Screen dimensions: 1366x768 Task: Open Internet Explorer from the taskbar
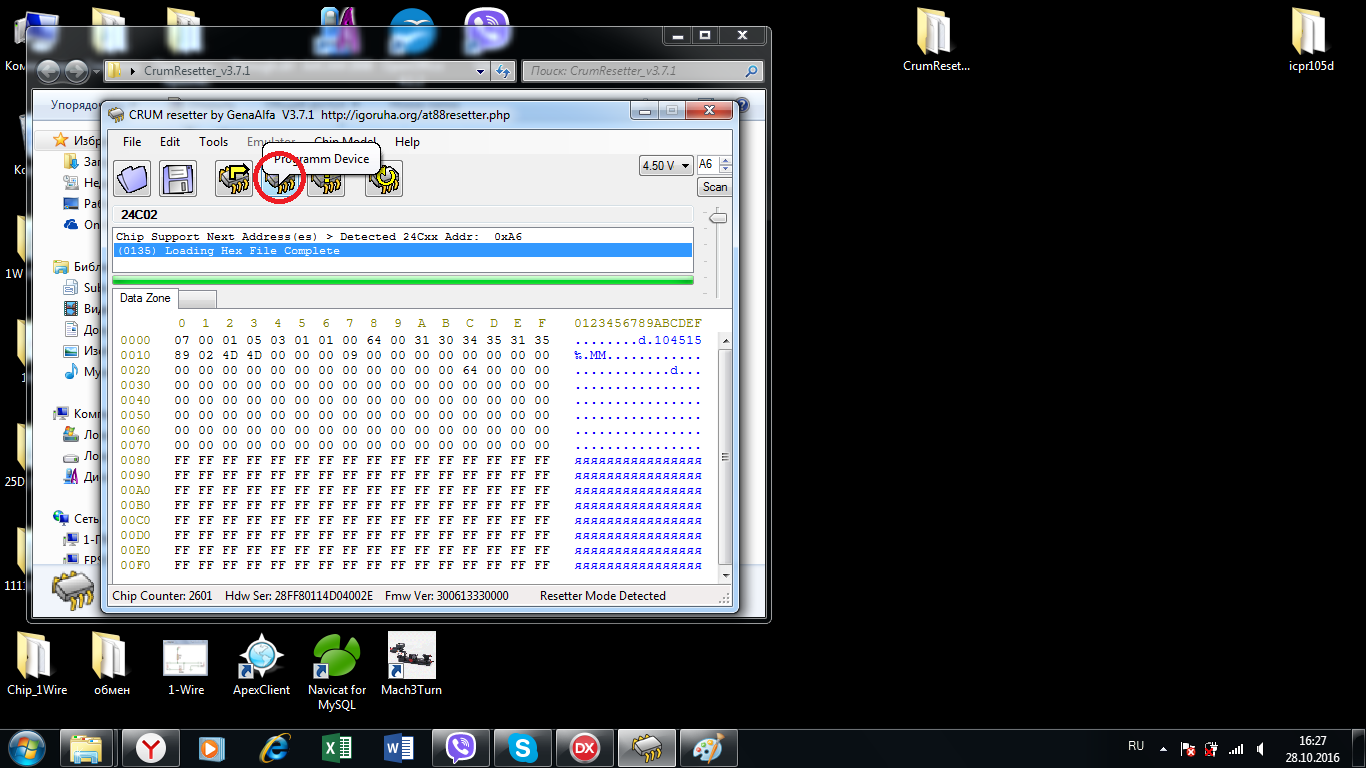pyautogui.click(x=274, y=747)
